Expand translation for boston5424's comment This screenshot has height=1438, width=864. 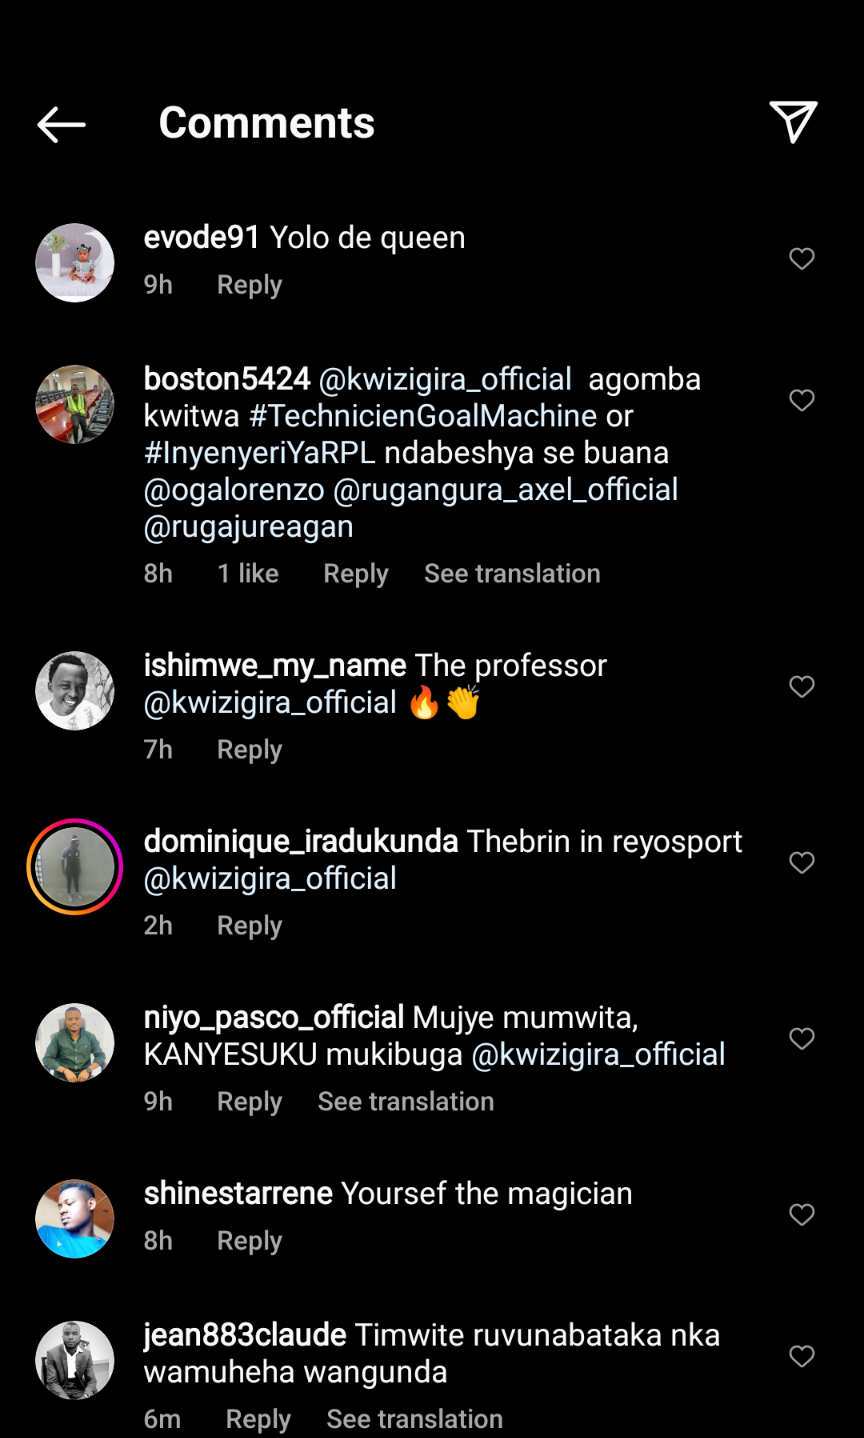coord(512,574)
